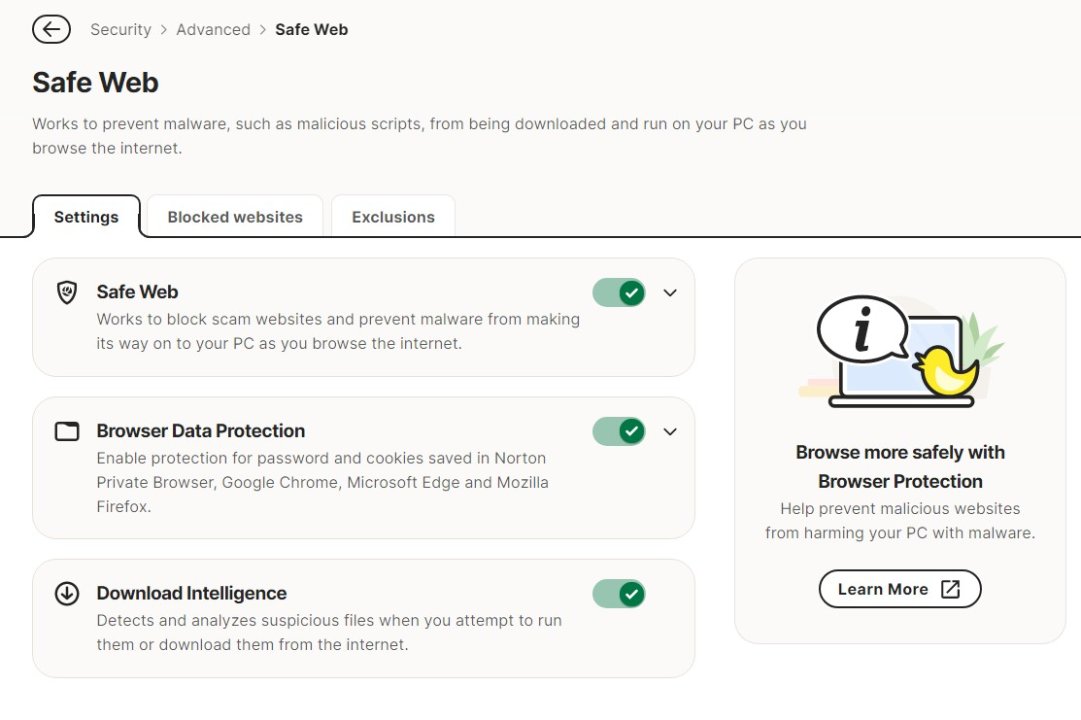Screen dimensions: 1081x720
Task: Expand the Safe Web options chevron
Action: click(670, 293)
